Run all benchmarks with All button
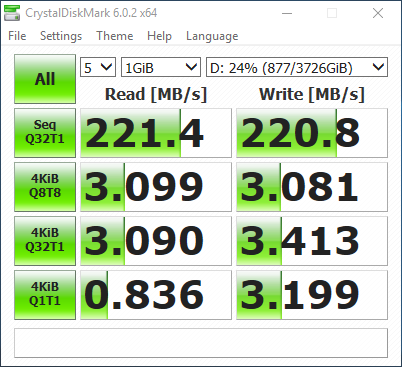The width and height of the screenshot is (402, 367). tap(45, 79)
